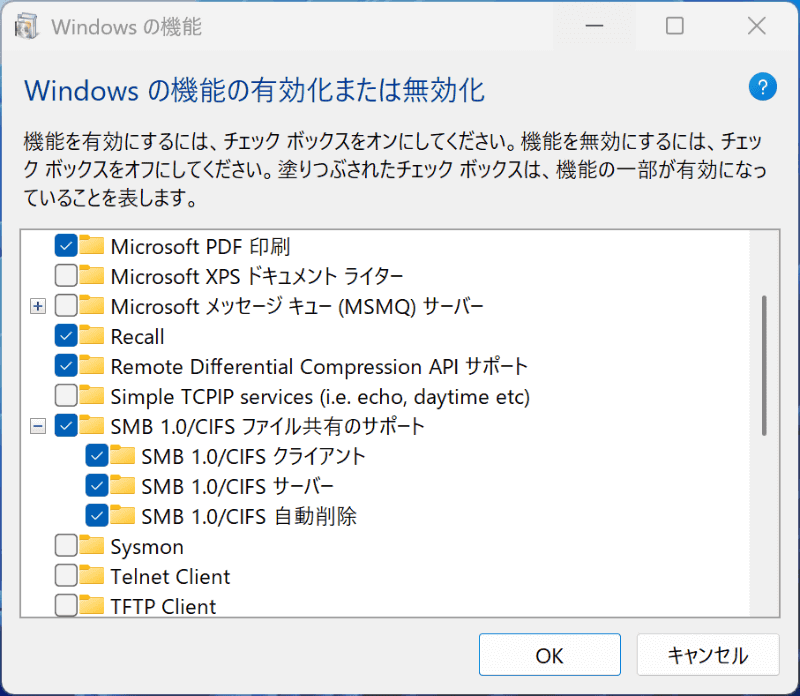Disable SMB 1.0/CIFS サーバー checkbox

[x=98, y=486]
